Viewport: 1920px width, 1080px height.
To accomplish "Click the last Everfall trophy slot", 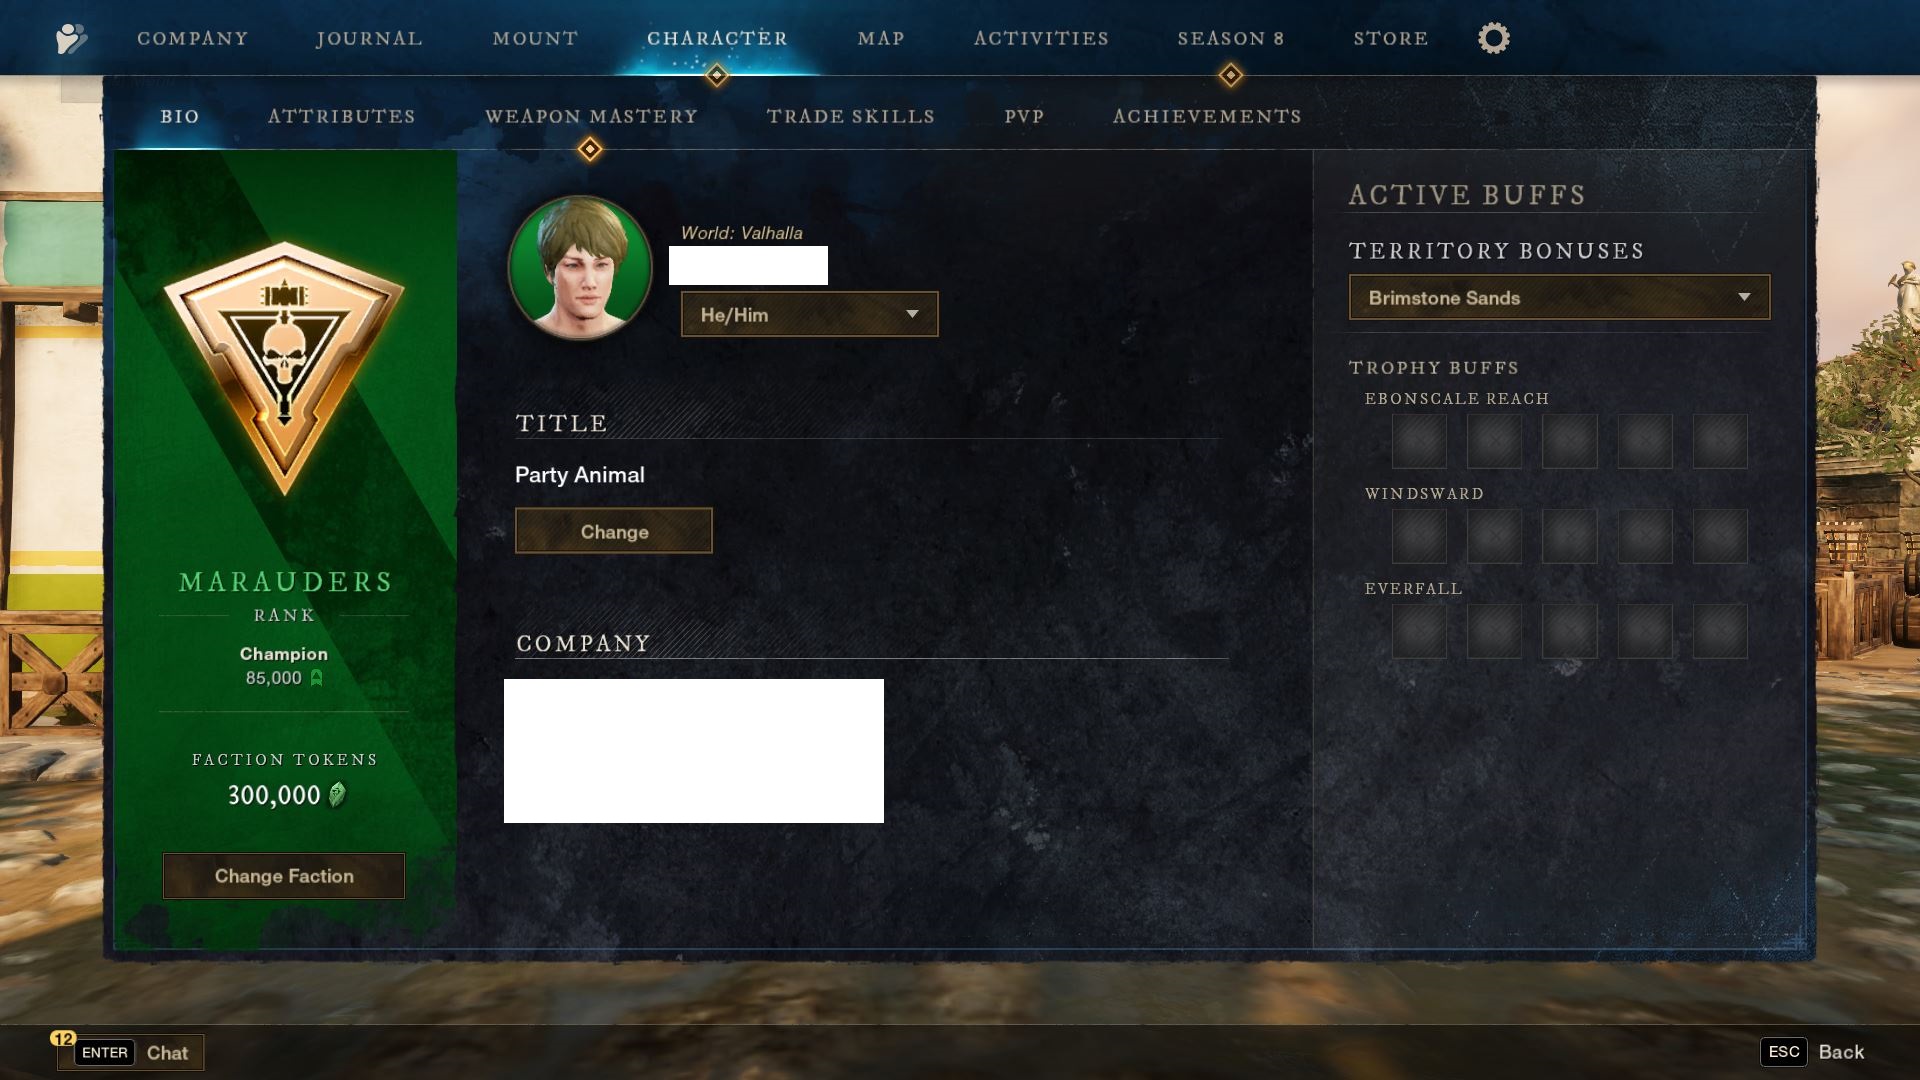I will tap(1720, 631).
